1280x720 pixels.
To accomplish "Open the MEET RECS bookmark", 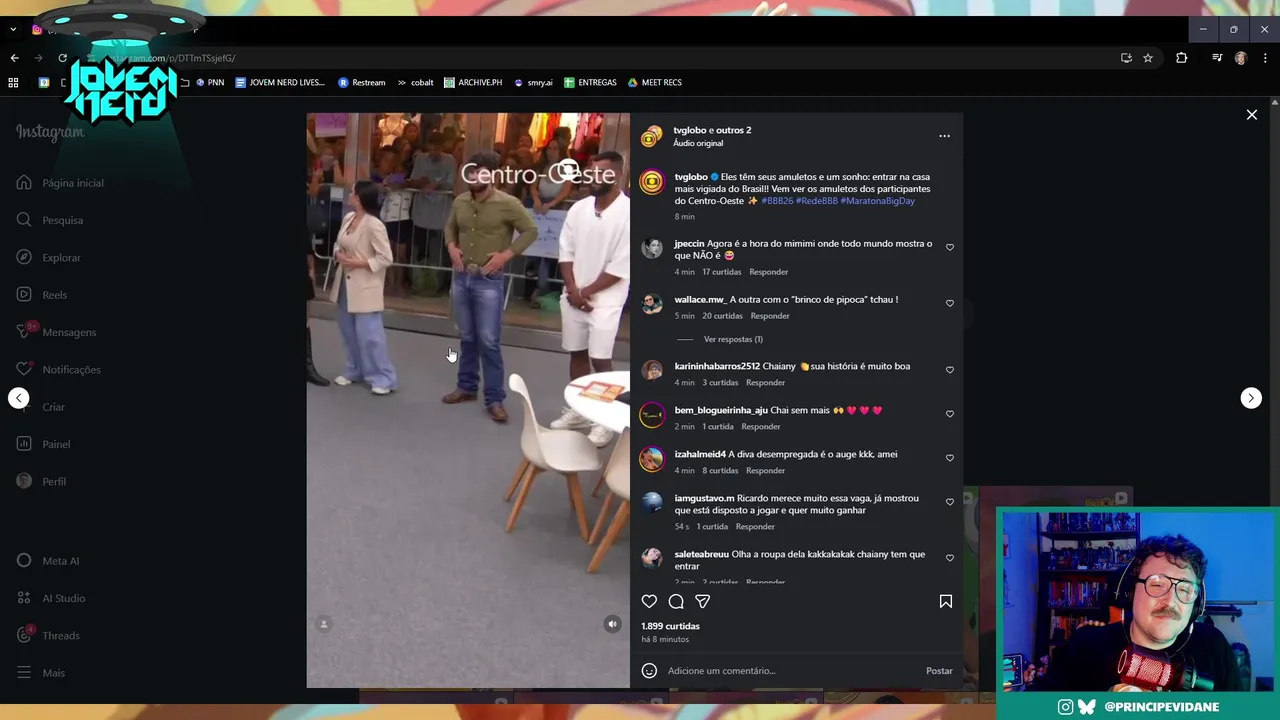I will click(654, 83).
